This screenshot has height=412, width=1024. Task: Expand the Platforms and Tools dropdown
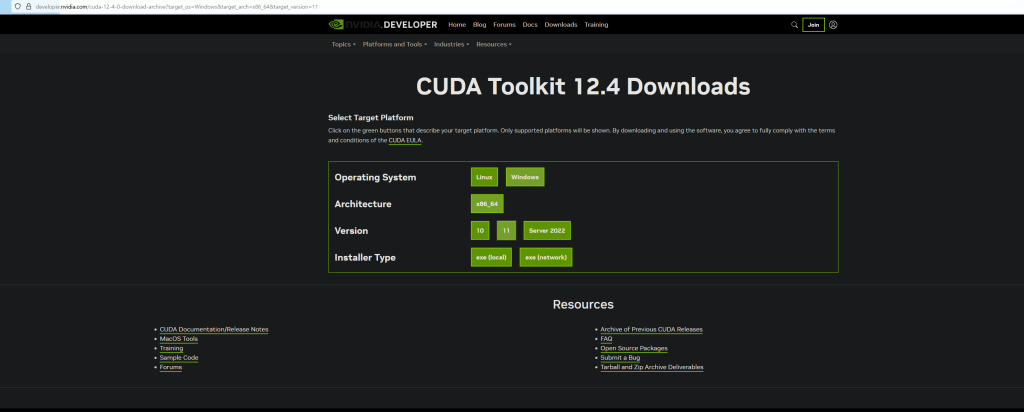(394, 44)
